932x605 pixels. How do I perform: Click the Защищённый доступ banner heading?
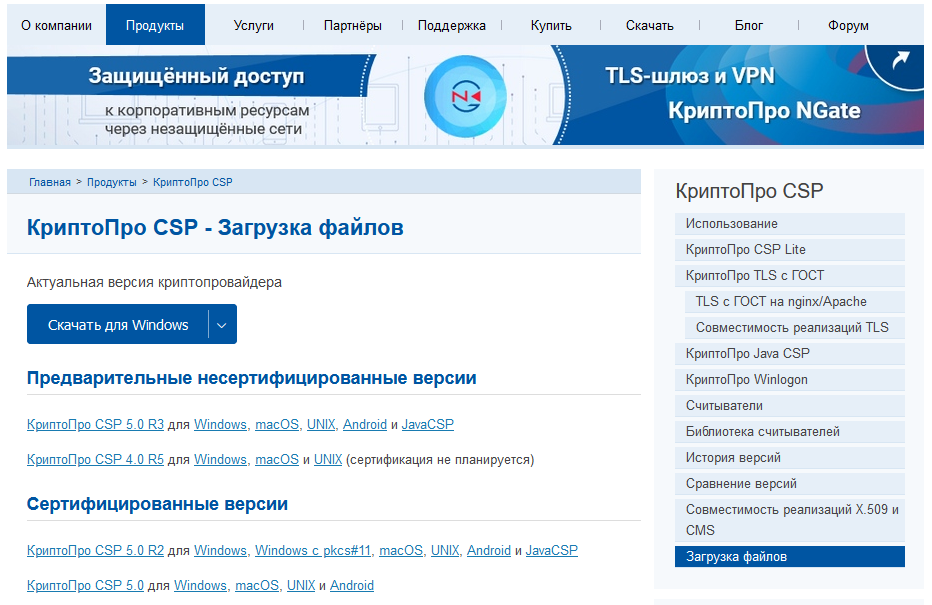(x=196, y=76)
